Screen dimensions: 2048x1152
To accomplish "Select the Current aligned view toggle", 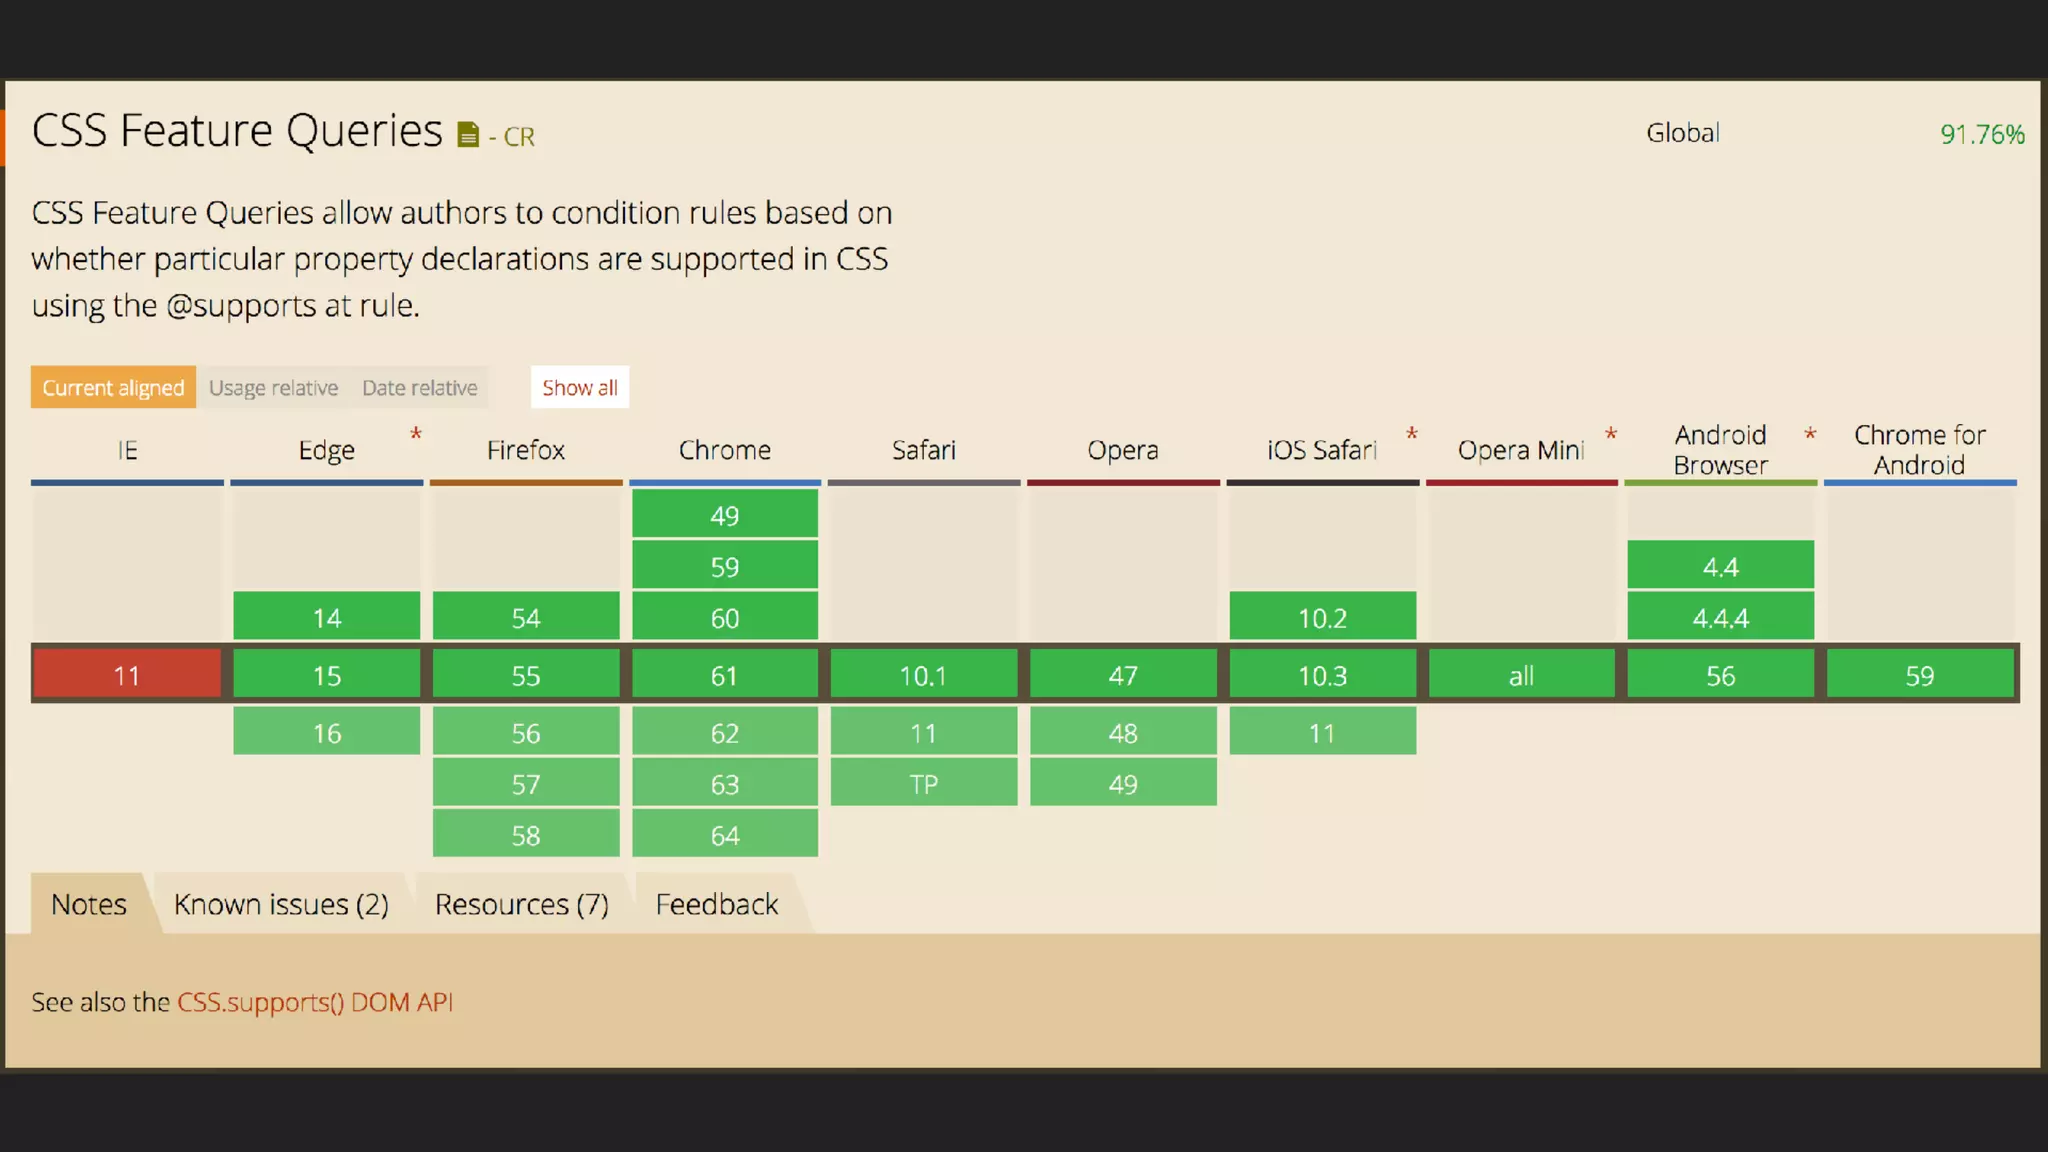I will tap(113, 388).
